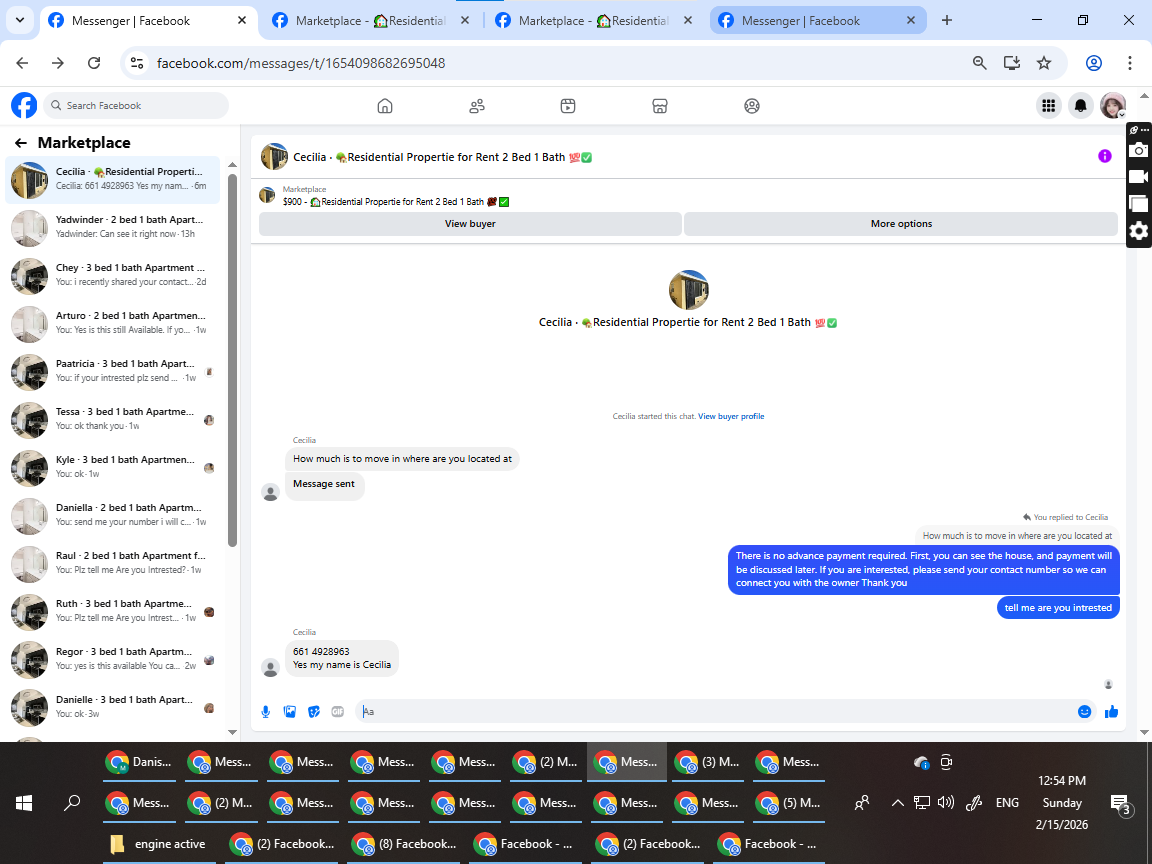Image resolution: width=1152 pixels, height=864 pixels.
Task: Record a voice clip with microphone icon
Action: 266,711
